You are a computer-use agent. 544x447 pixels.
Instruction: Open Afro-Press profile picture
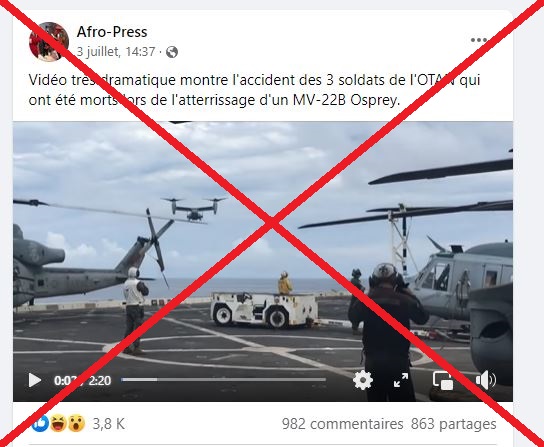coord(49,42)
